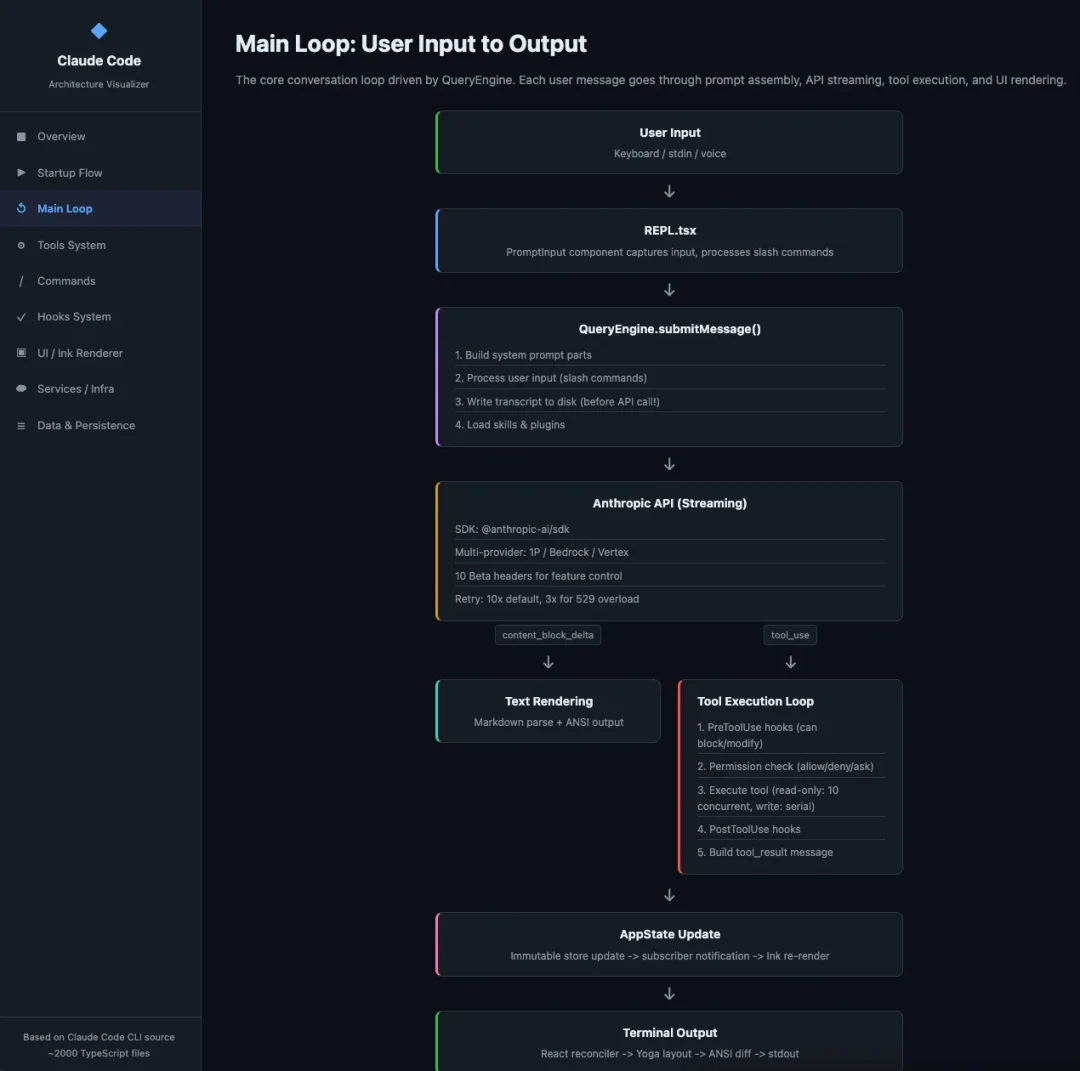Click the Data & Persistence list icon
Screen dimensions: 1080x1071
(21, 425)
